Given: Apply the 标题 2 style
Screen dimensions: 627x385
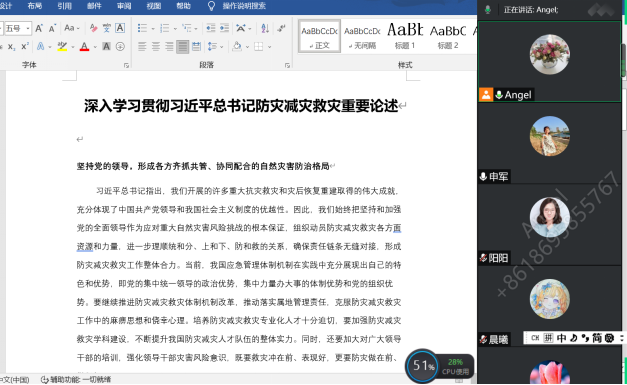Looking at the screenshot, I should (448, 36).
